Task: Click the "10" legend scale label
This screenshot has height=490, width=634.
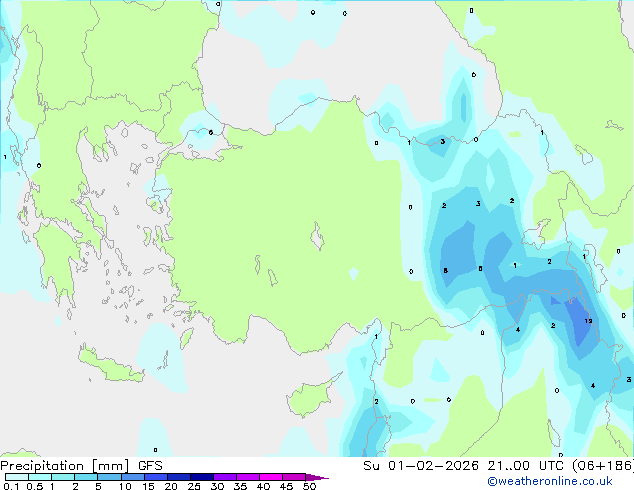Action: [125, 486]
